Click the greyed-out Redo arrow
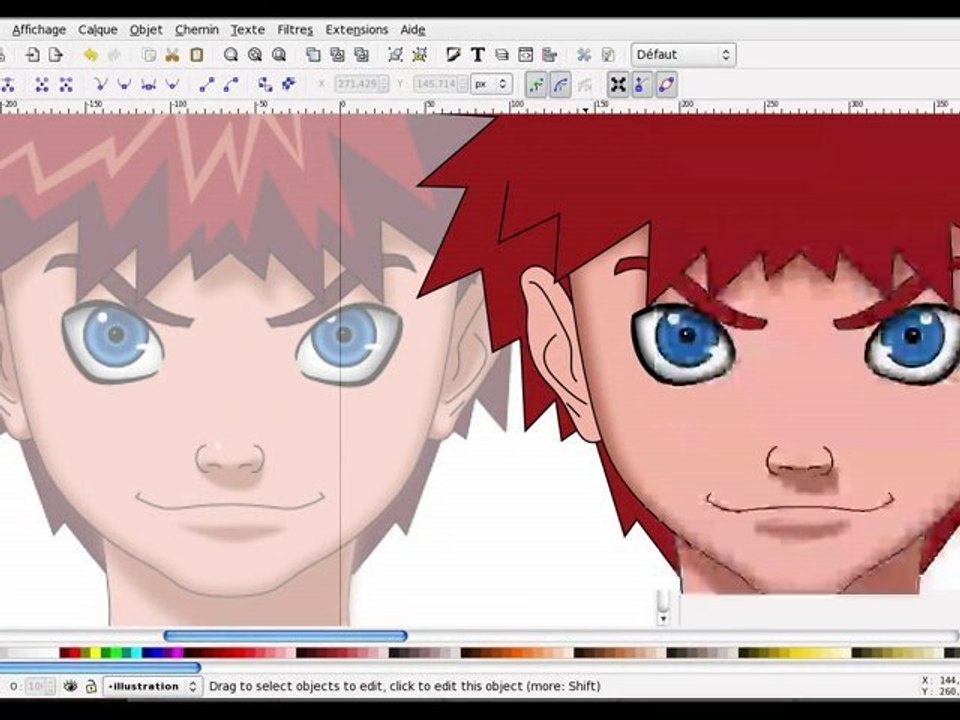Viewport: 960px width, 720px height. 114,55
